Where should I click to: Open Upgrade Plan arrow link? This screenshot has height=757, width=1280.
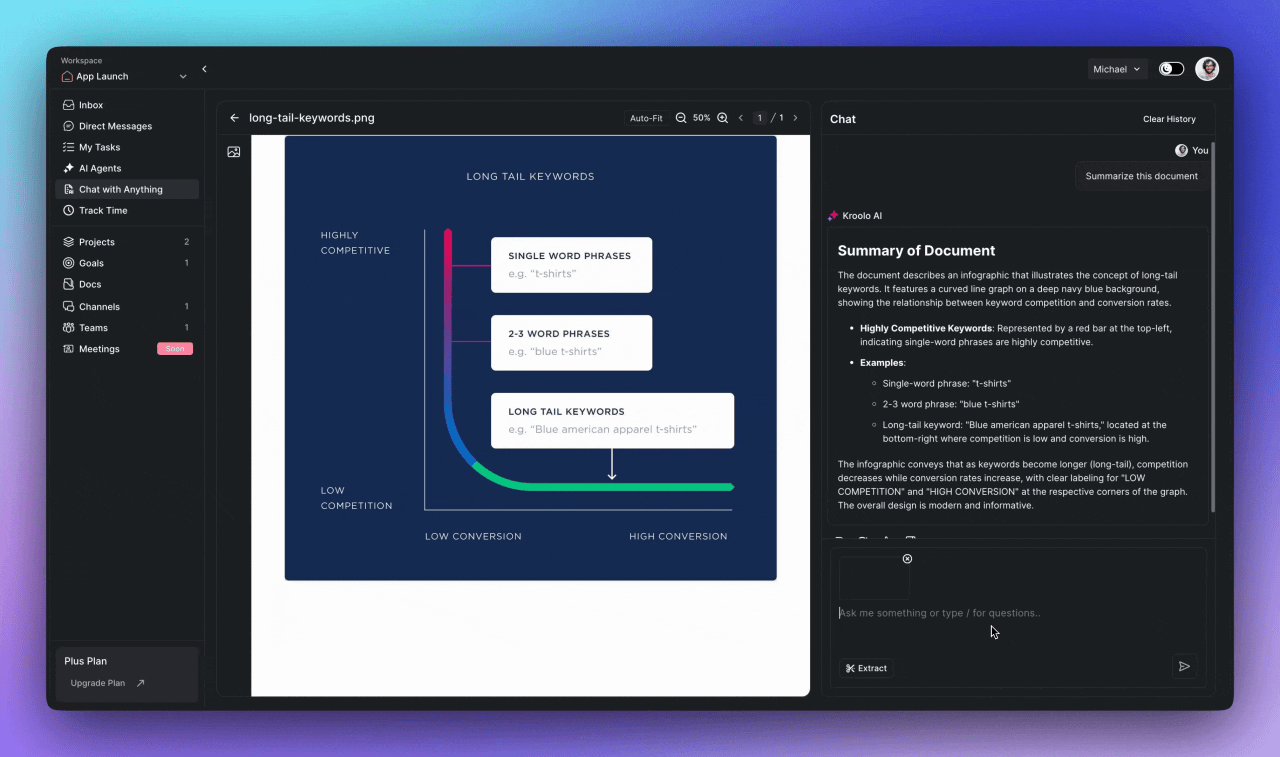point(140,684)
